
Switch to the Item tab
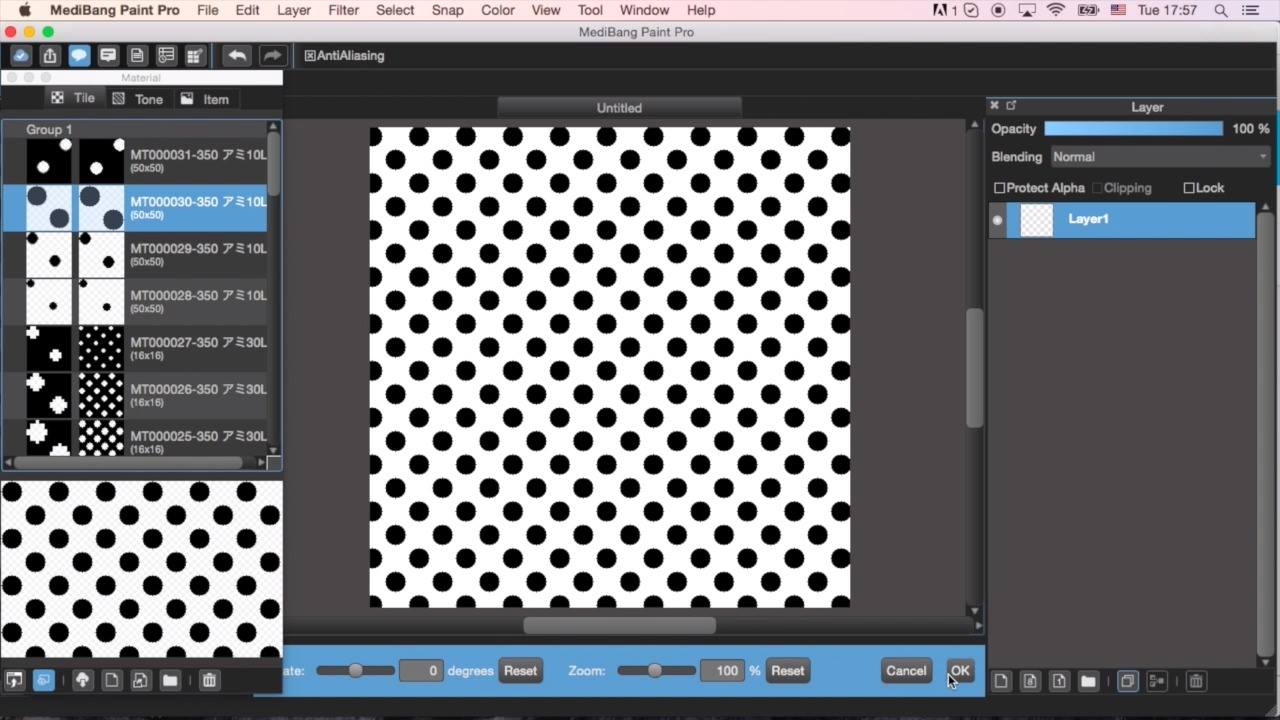(x=205, y=99)
